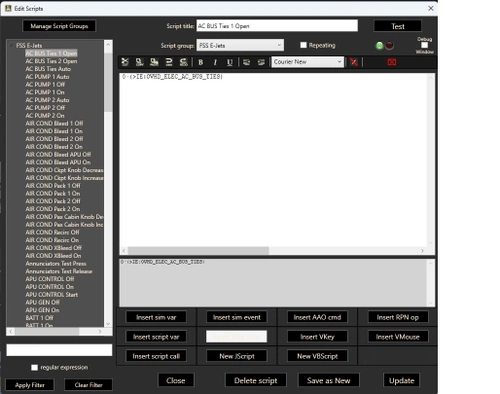Toggle the Debug Window checkbox
This screenshot has width=500, height=394.
pos(424,45)
